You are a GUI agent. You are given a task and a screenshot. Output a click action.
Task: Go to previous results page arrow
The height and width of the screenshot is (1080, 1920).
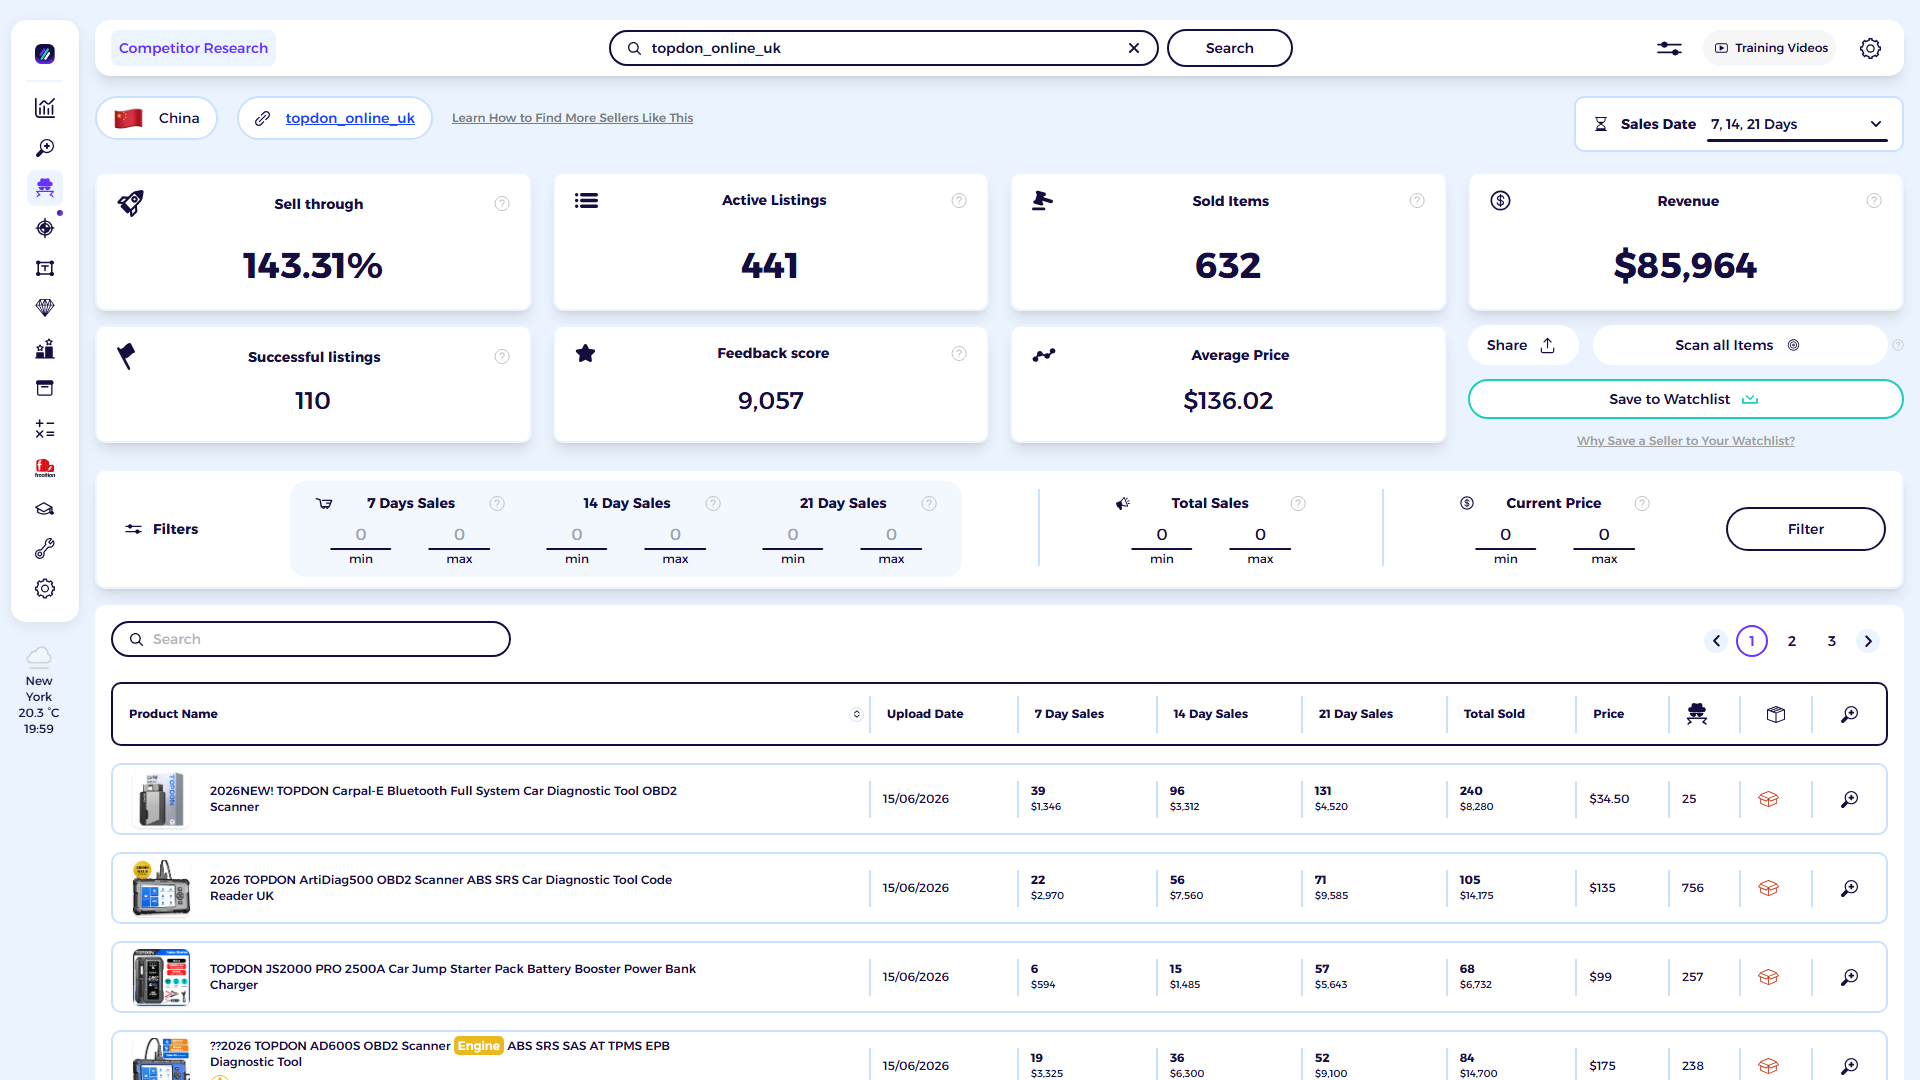coord(1716,641)
